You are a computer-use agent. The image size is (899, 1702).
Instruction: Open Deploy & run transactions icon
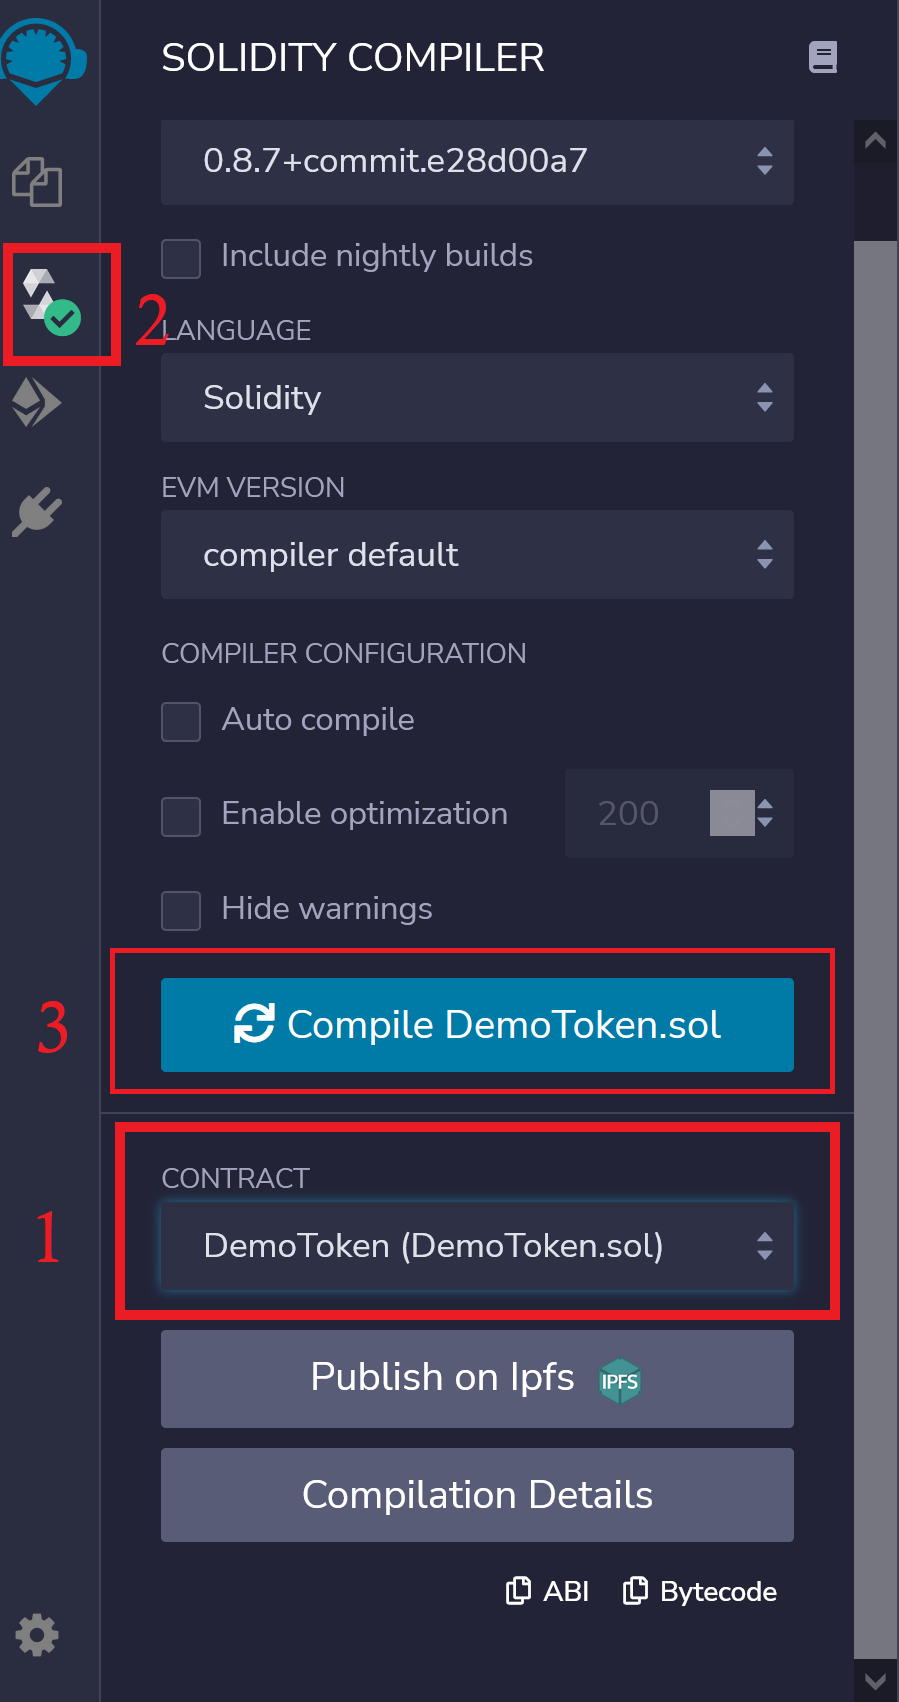(x=37, y=403)
